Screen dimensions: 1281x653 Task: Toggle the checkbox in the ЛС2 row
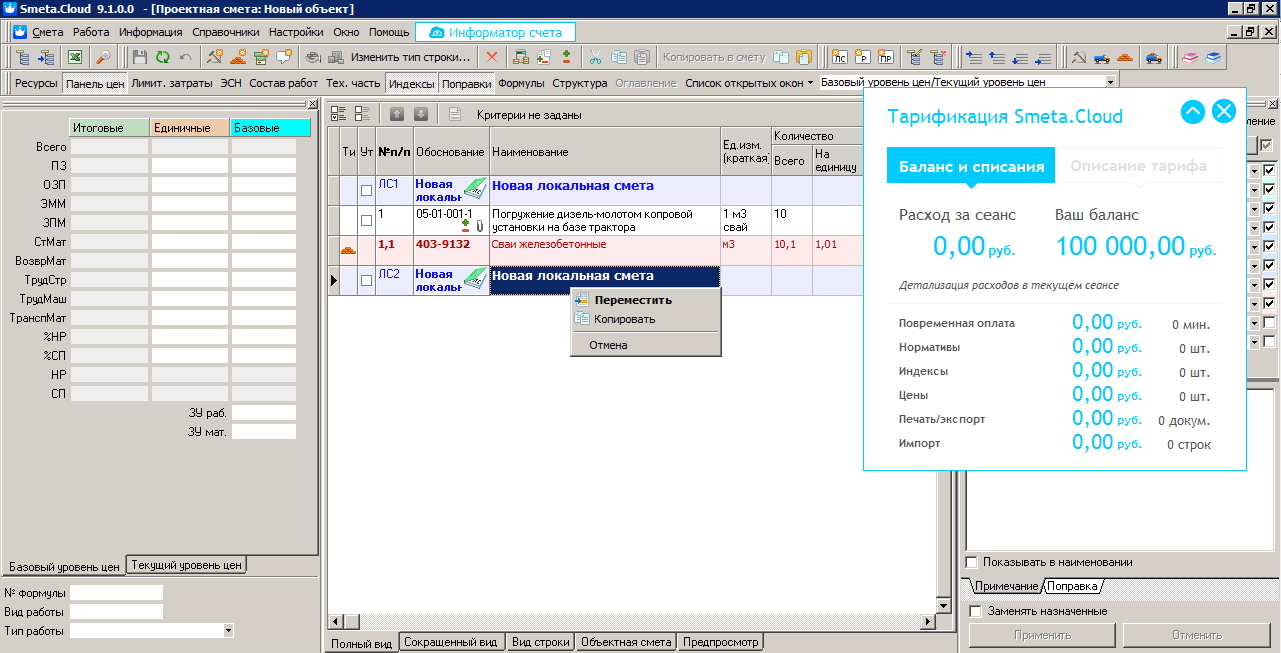pyautogui.click(x=366, y=281)
